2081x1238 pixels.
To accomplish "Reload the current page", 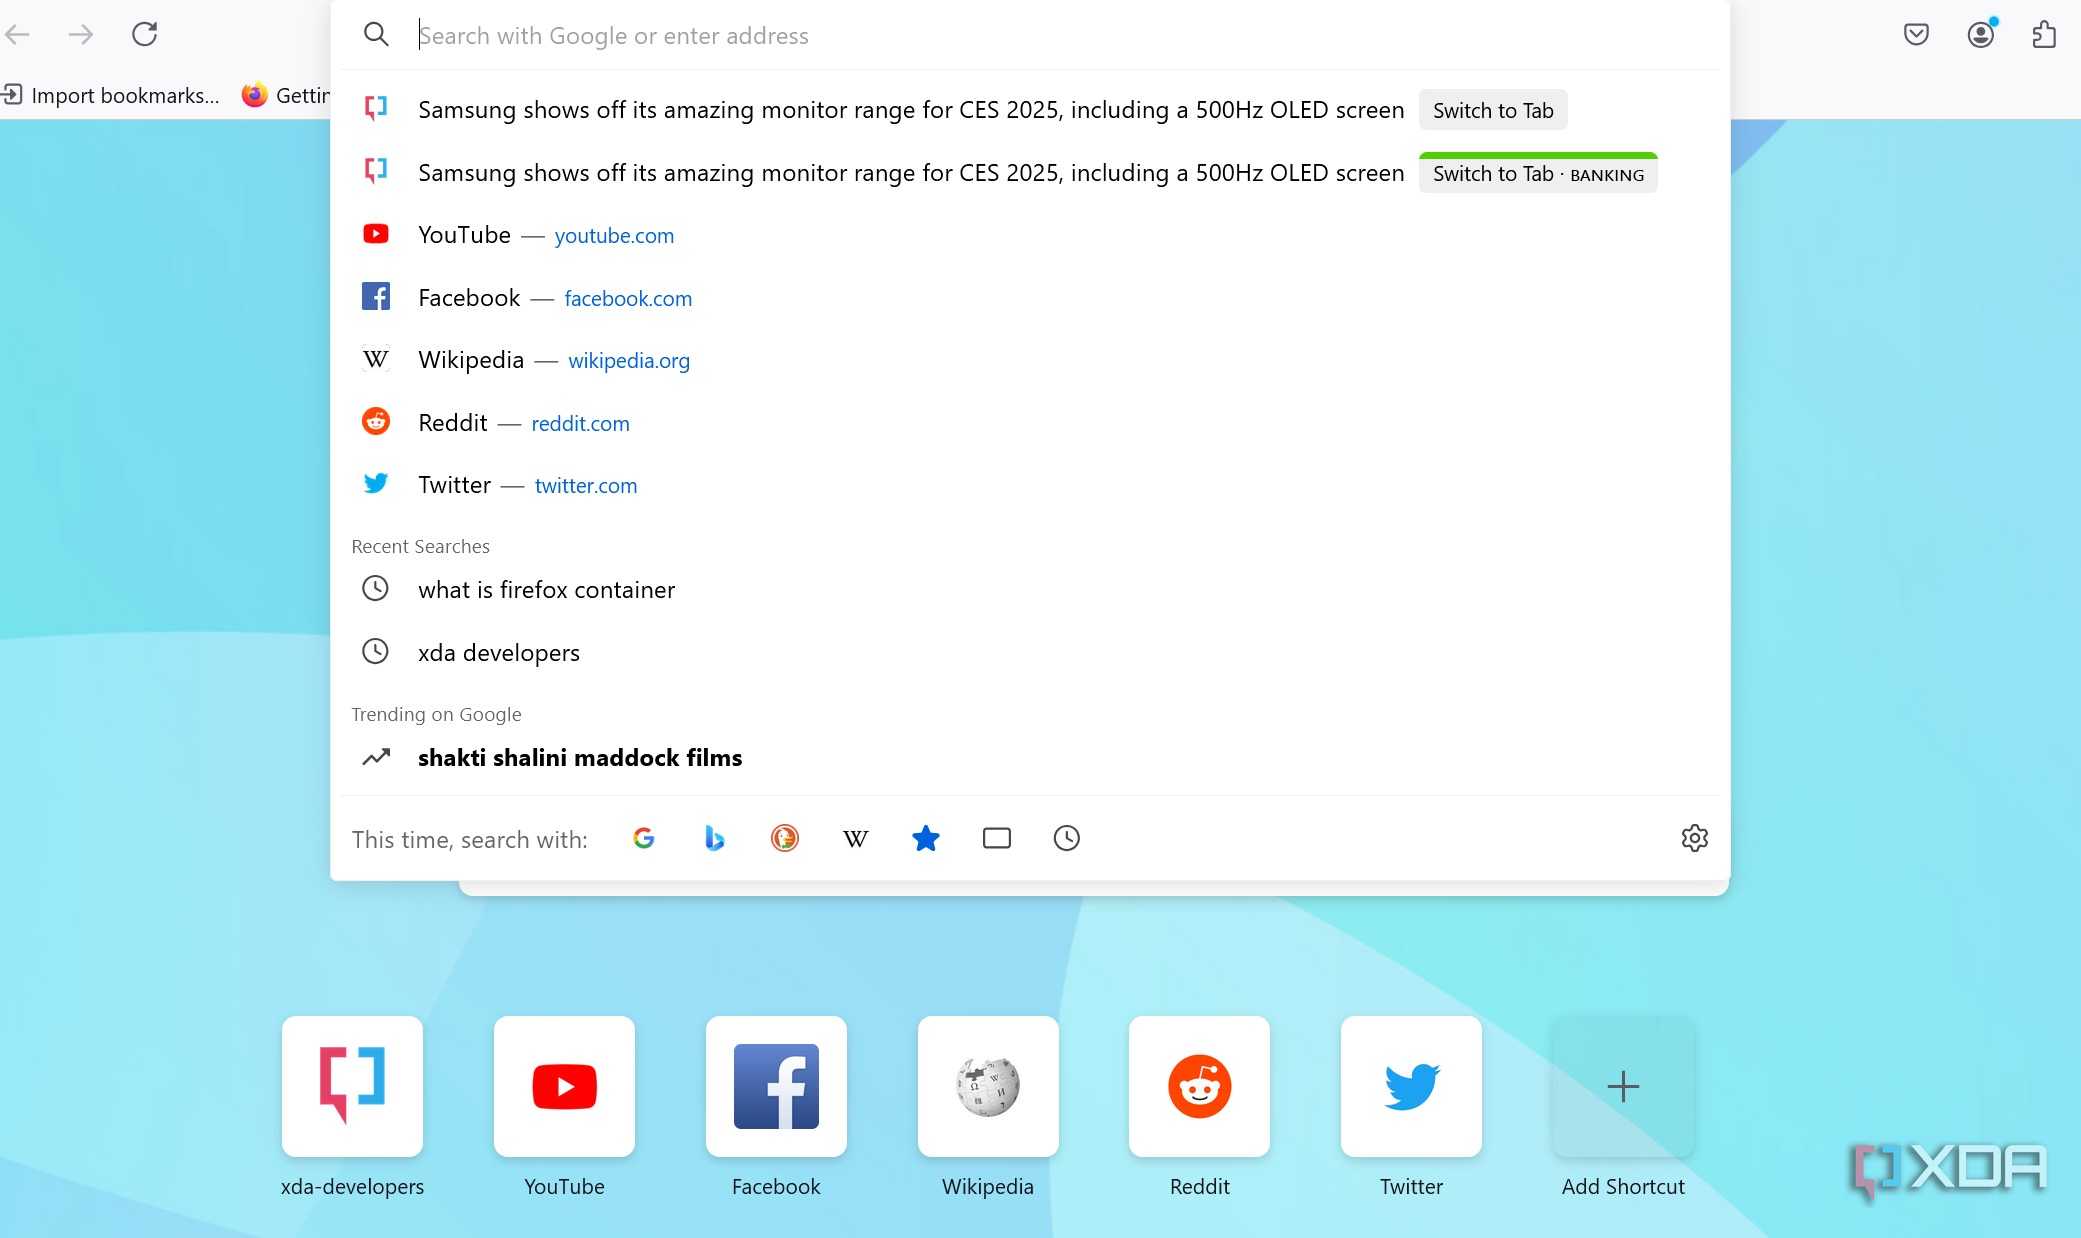I will click(x=145, y=34).
